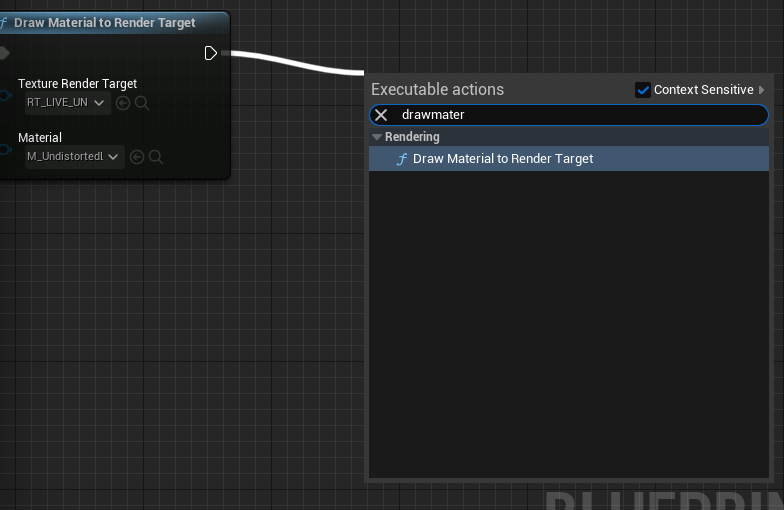The width and height of the screenshot is (784, 510).
Task: Use selected asset for Material
Action: (137, 157)
